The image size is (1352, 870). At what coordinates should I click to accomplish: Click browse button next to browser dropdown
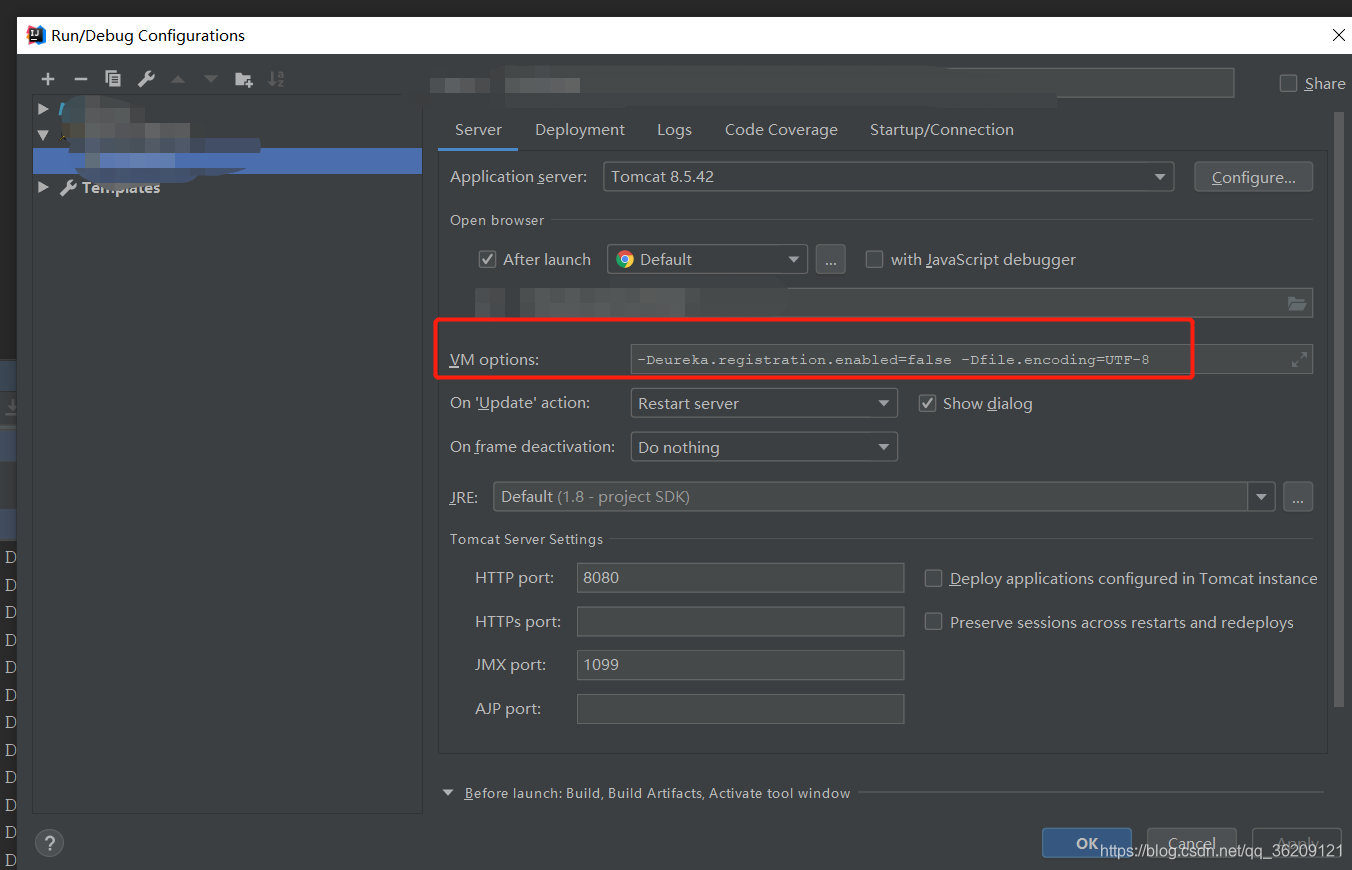point(831,259)
